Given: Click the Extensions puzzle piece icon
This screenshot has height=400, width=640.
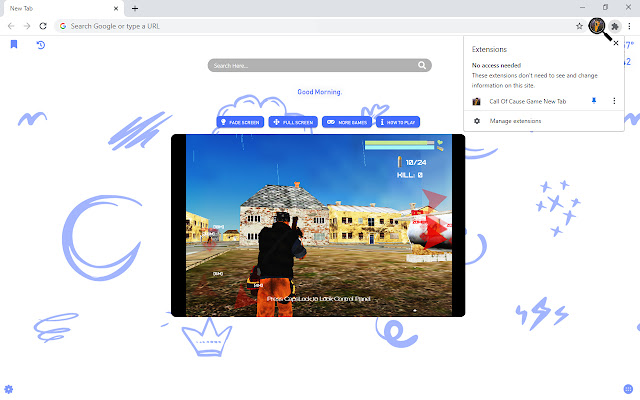Looking at the screenshot, I should click(615, 25).
